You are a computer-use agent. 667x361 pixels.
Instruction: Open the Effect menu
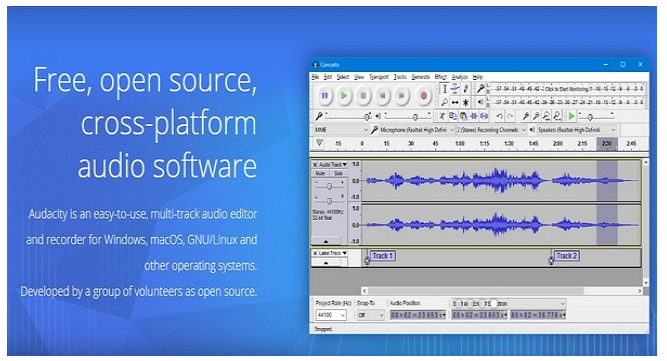pos(441,77)
